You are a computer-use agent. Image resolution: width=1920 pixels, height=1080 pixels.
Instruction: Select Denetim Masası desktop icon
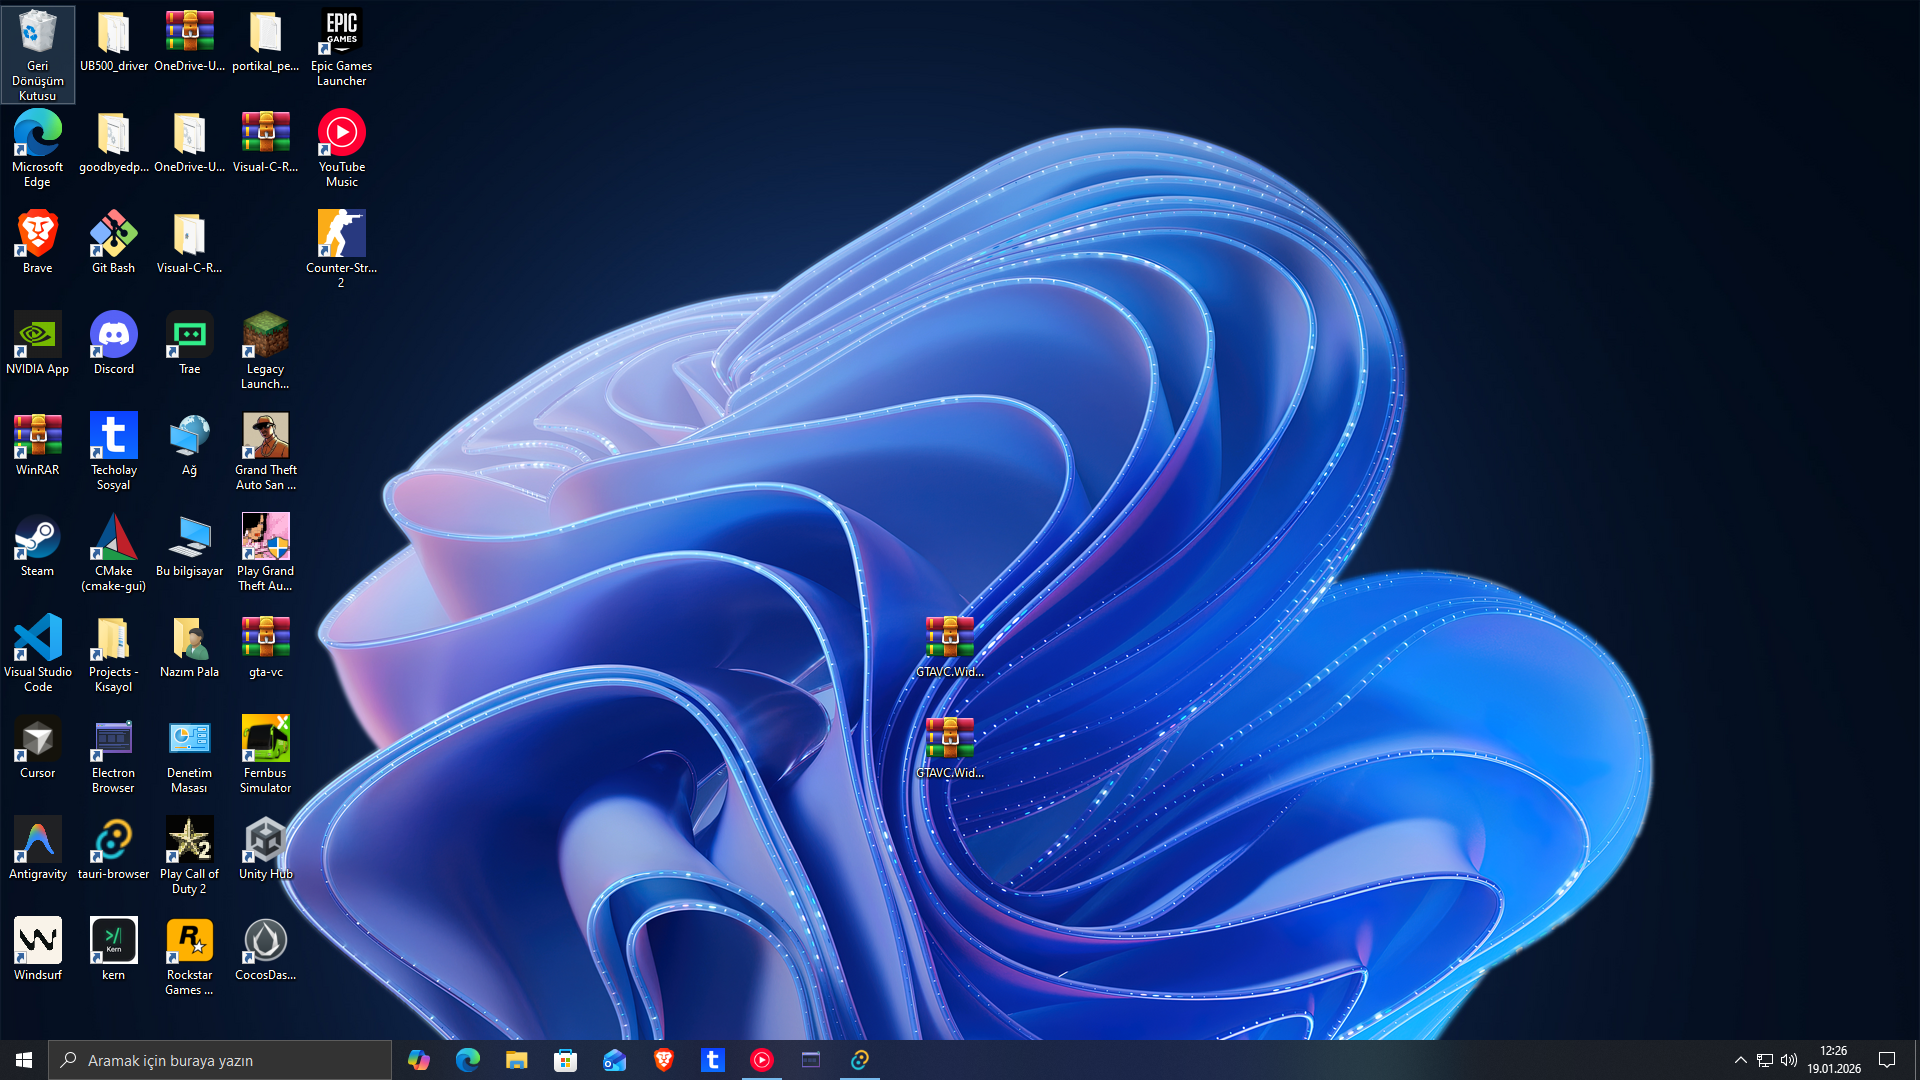click(x=189, y=754)
